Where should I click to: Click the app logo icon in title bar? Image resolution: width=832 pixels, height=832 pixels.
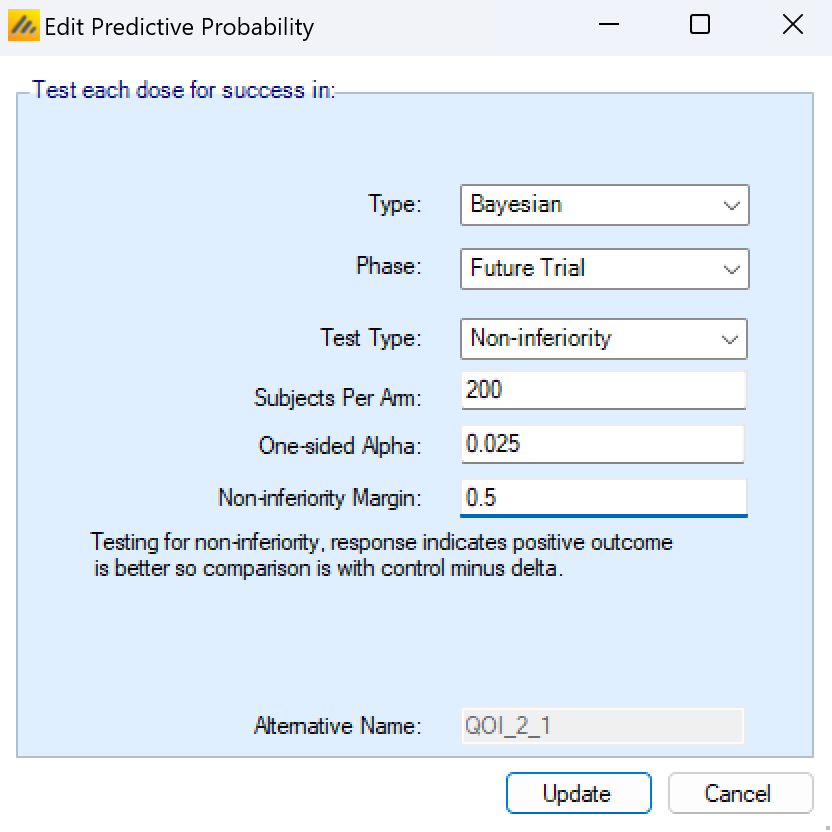tap(24, 26)
